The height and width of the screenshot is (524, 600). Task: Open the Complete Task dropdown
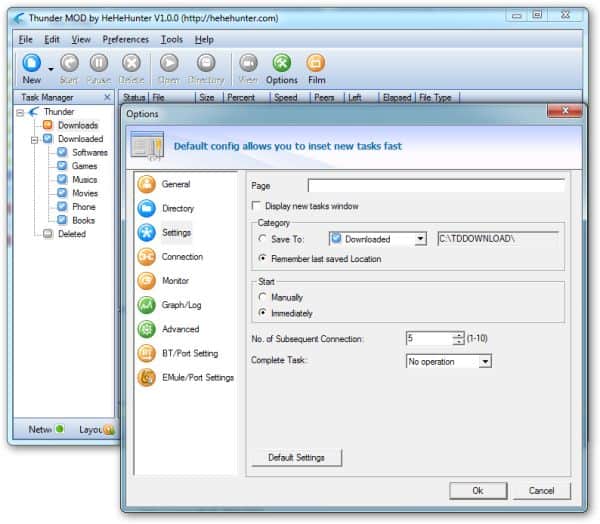[x=485, y=361]
